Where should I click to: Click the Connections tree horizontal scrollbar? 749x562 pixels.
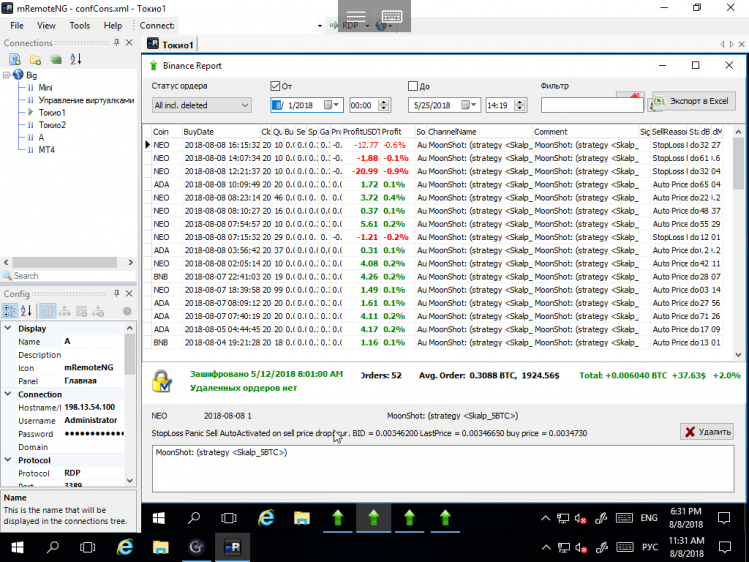coord(68,262)
